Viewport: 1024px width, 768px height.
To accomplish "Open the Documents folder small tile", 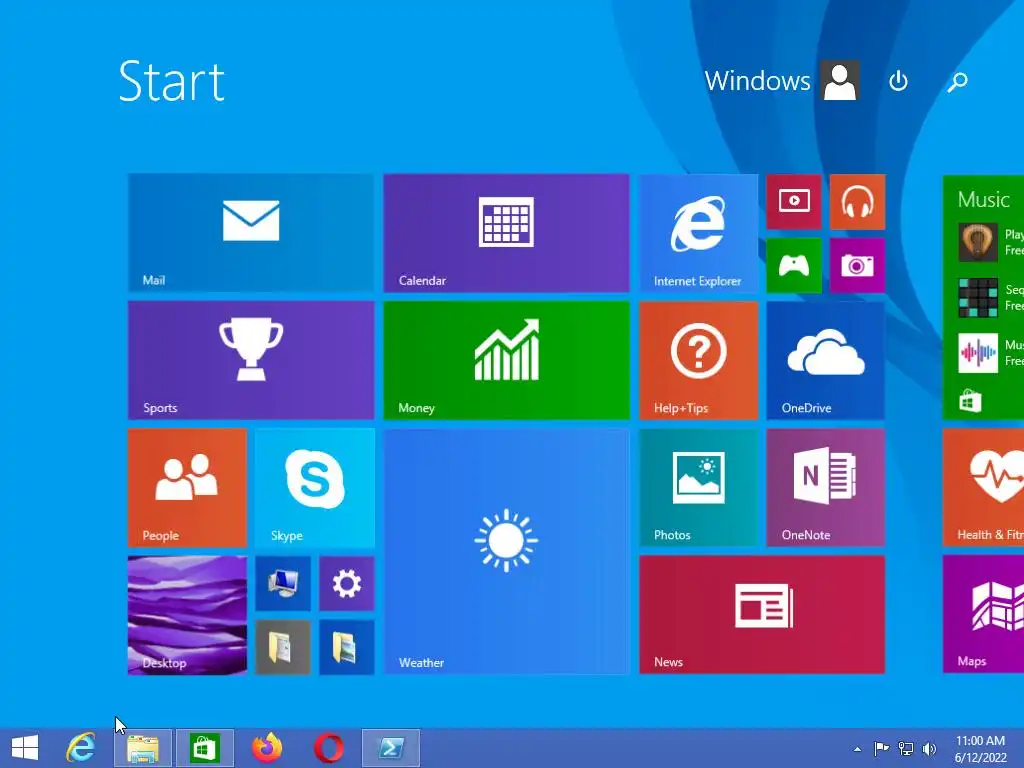I will [283, 647].
